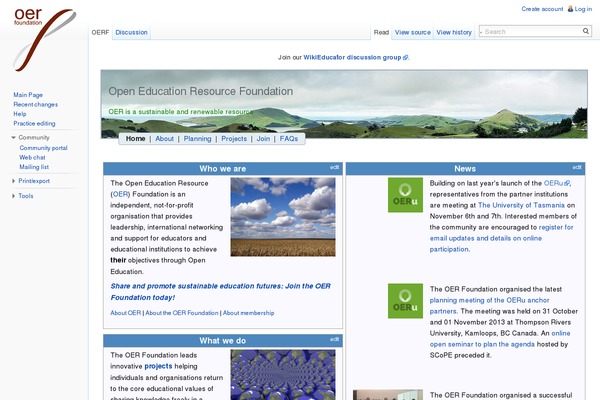Collapse the Community sidebar section
The width and height of the screenshot is (600, 400).
(13, 137)
